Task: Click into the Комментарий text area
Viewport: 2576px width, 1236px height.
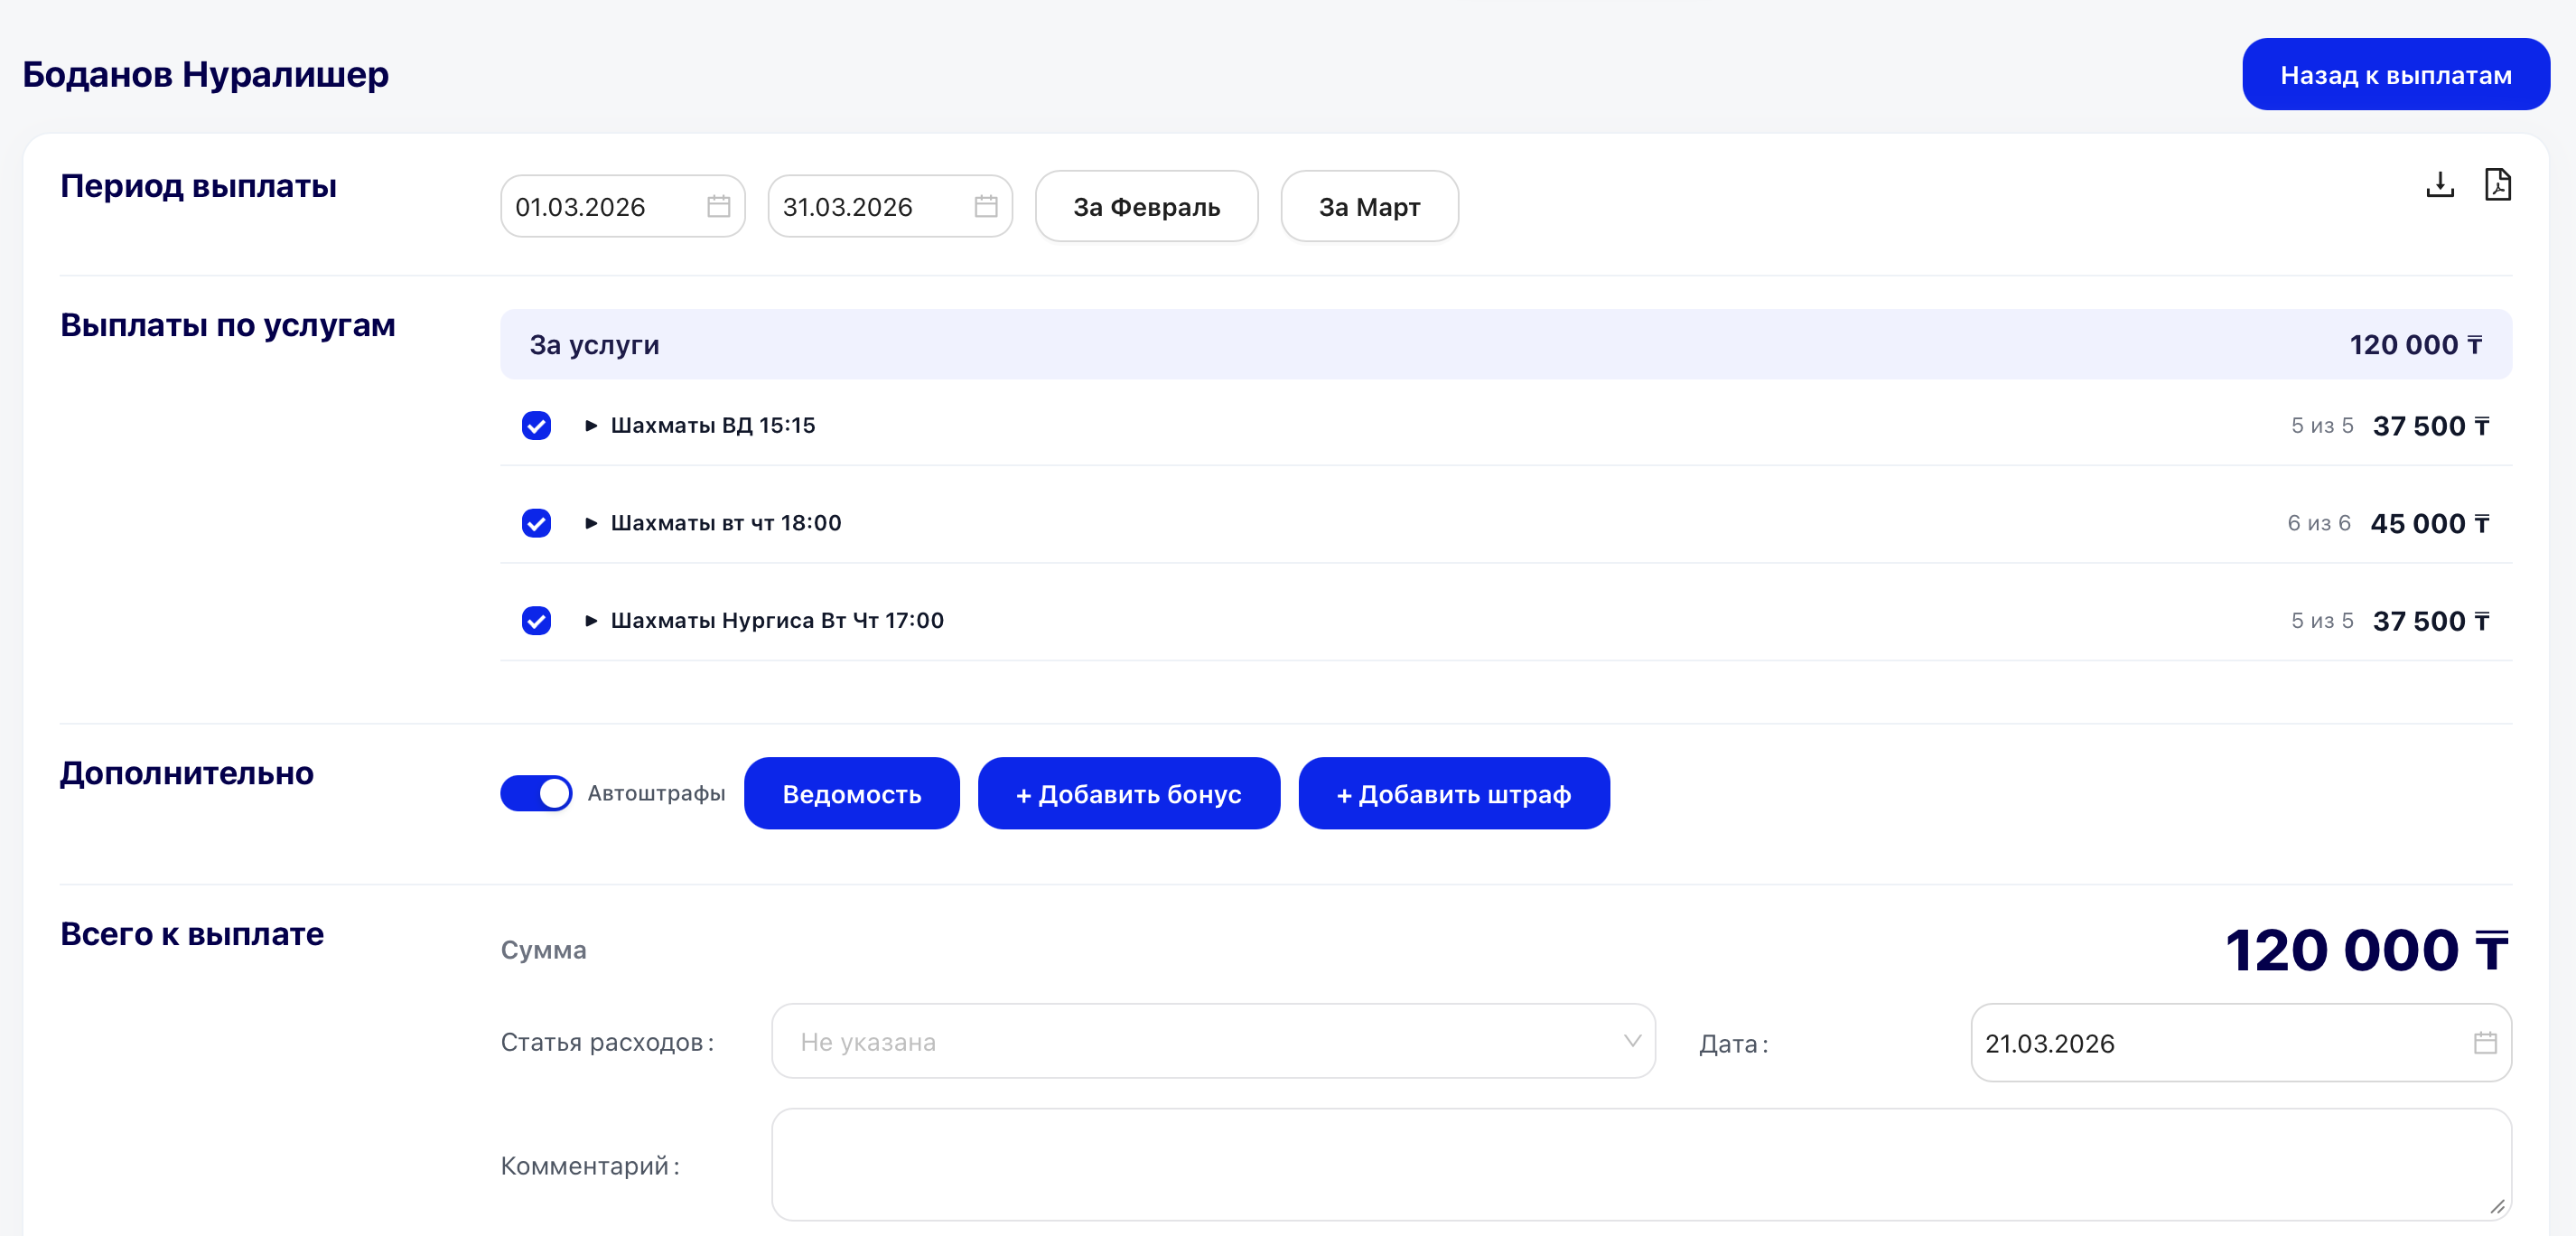Action: click(x=1640, y=1164)
